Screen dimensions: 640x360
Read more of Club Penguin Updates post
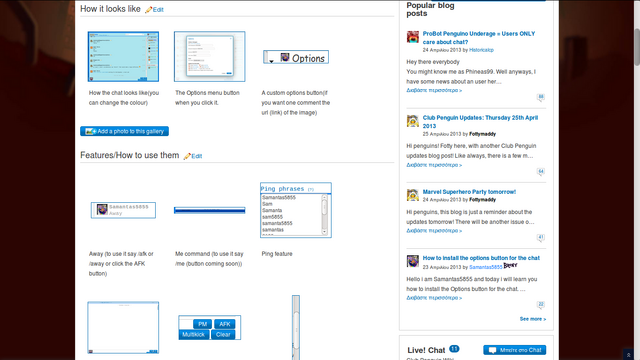[x=434, y=165]
